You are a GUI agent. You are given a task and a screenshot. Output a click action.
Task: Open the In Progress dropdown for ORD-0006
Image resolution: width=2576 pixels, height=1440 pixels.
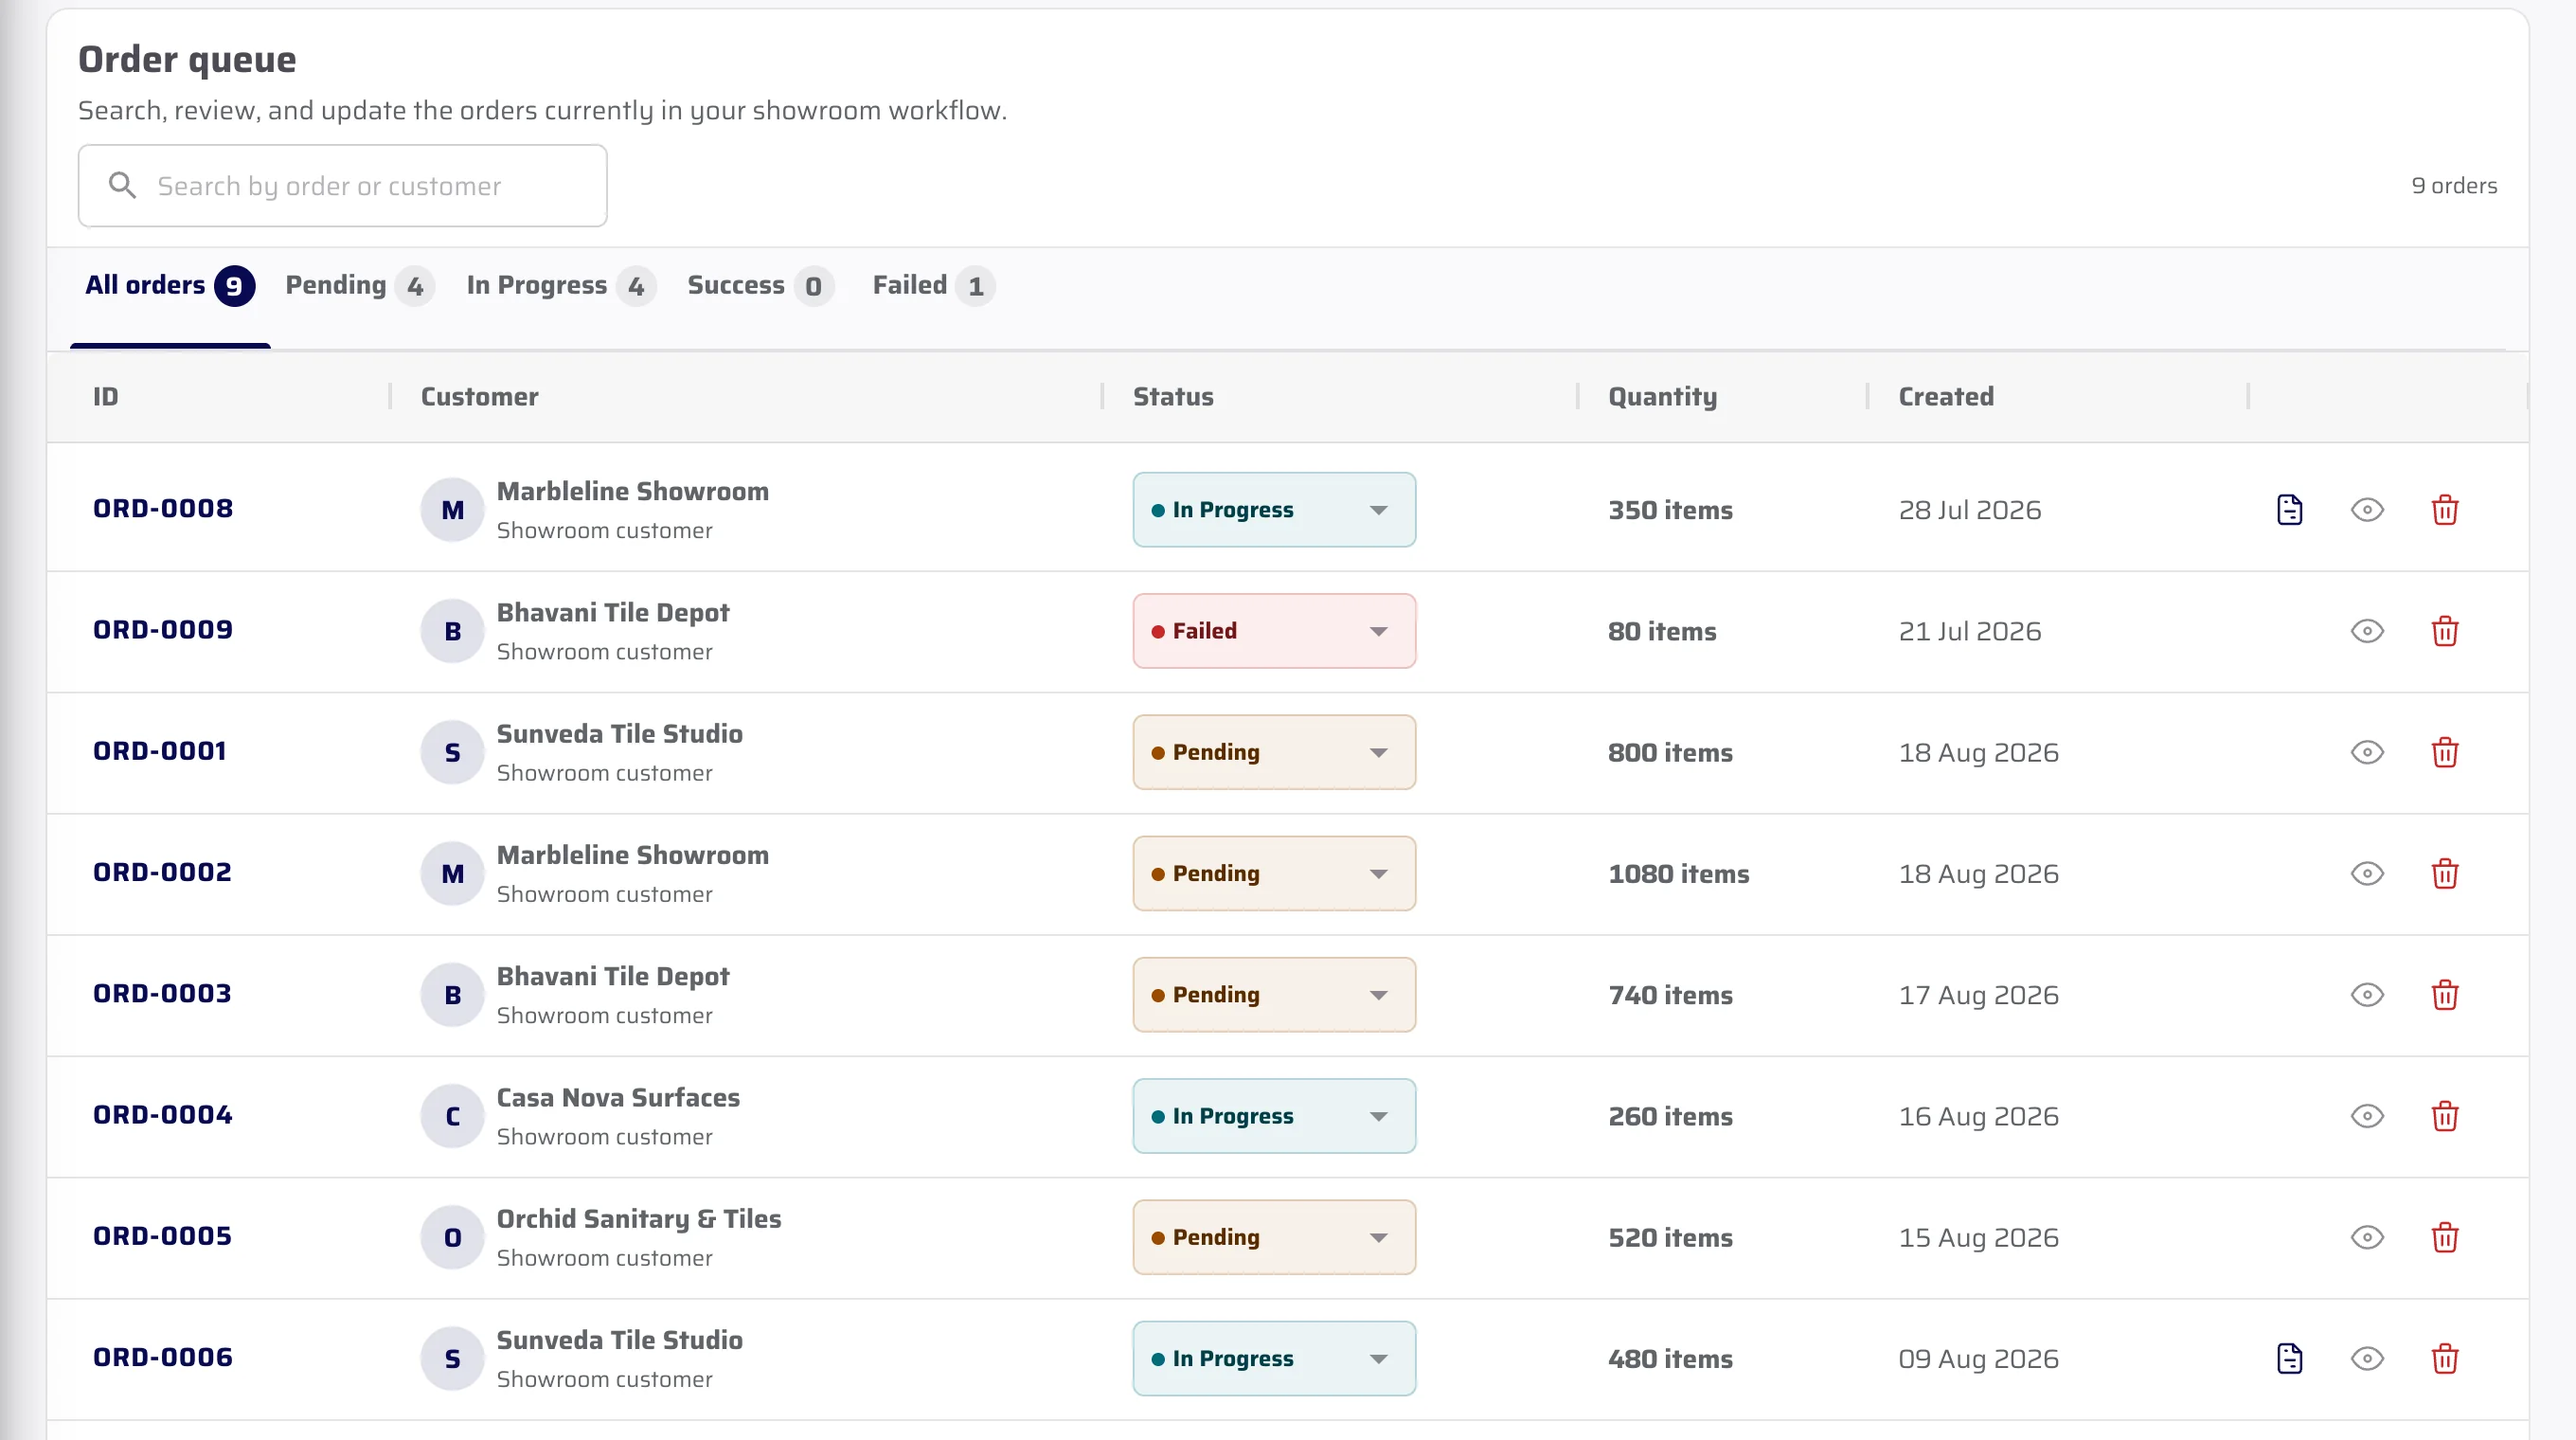tap(1274, 1358)
